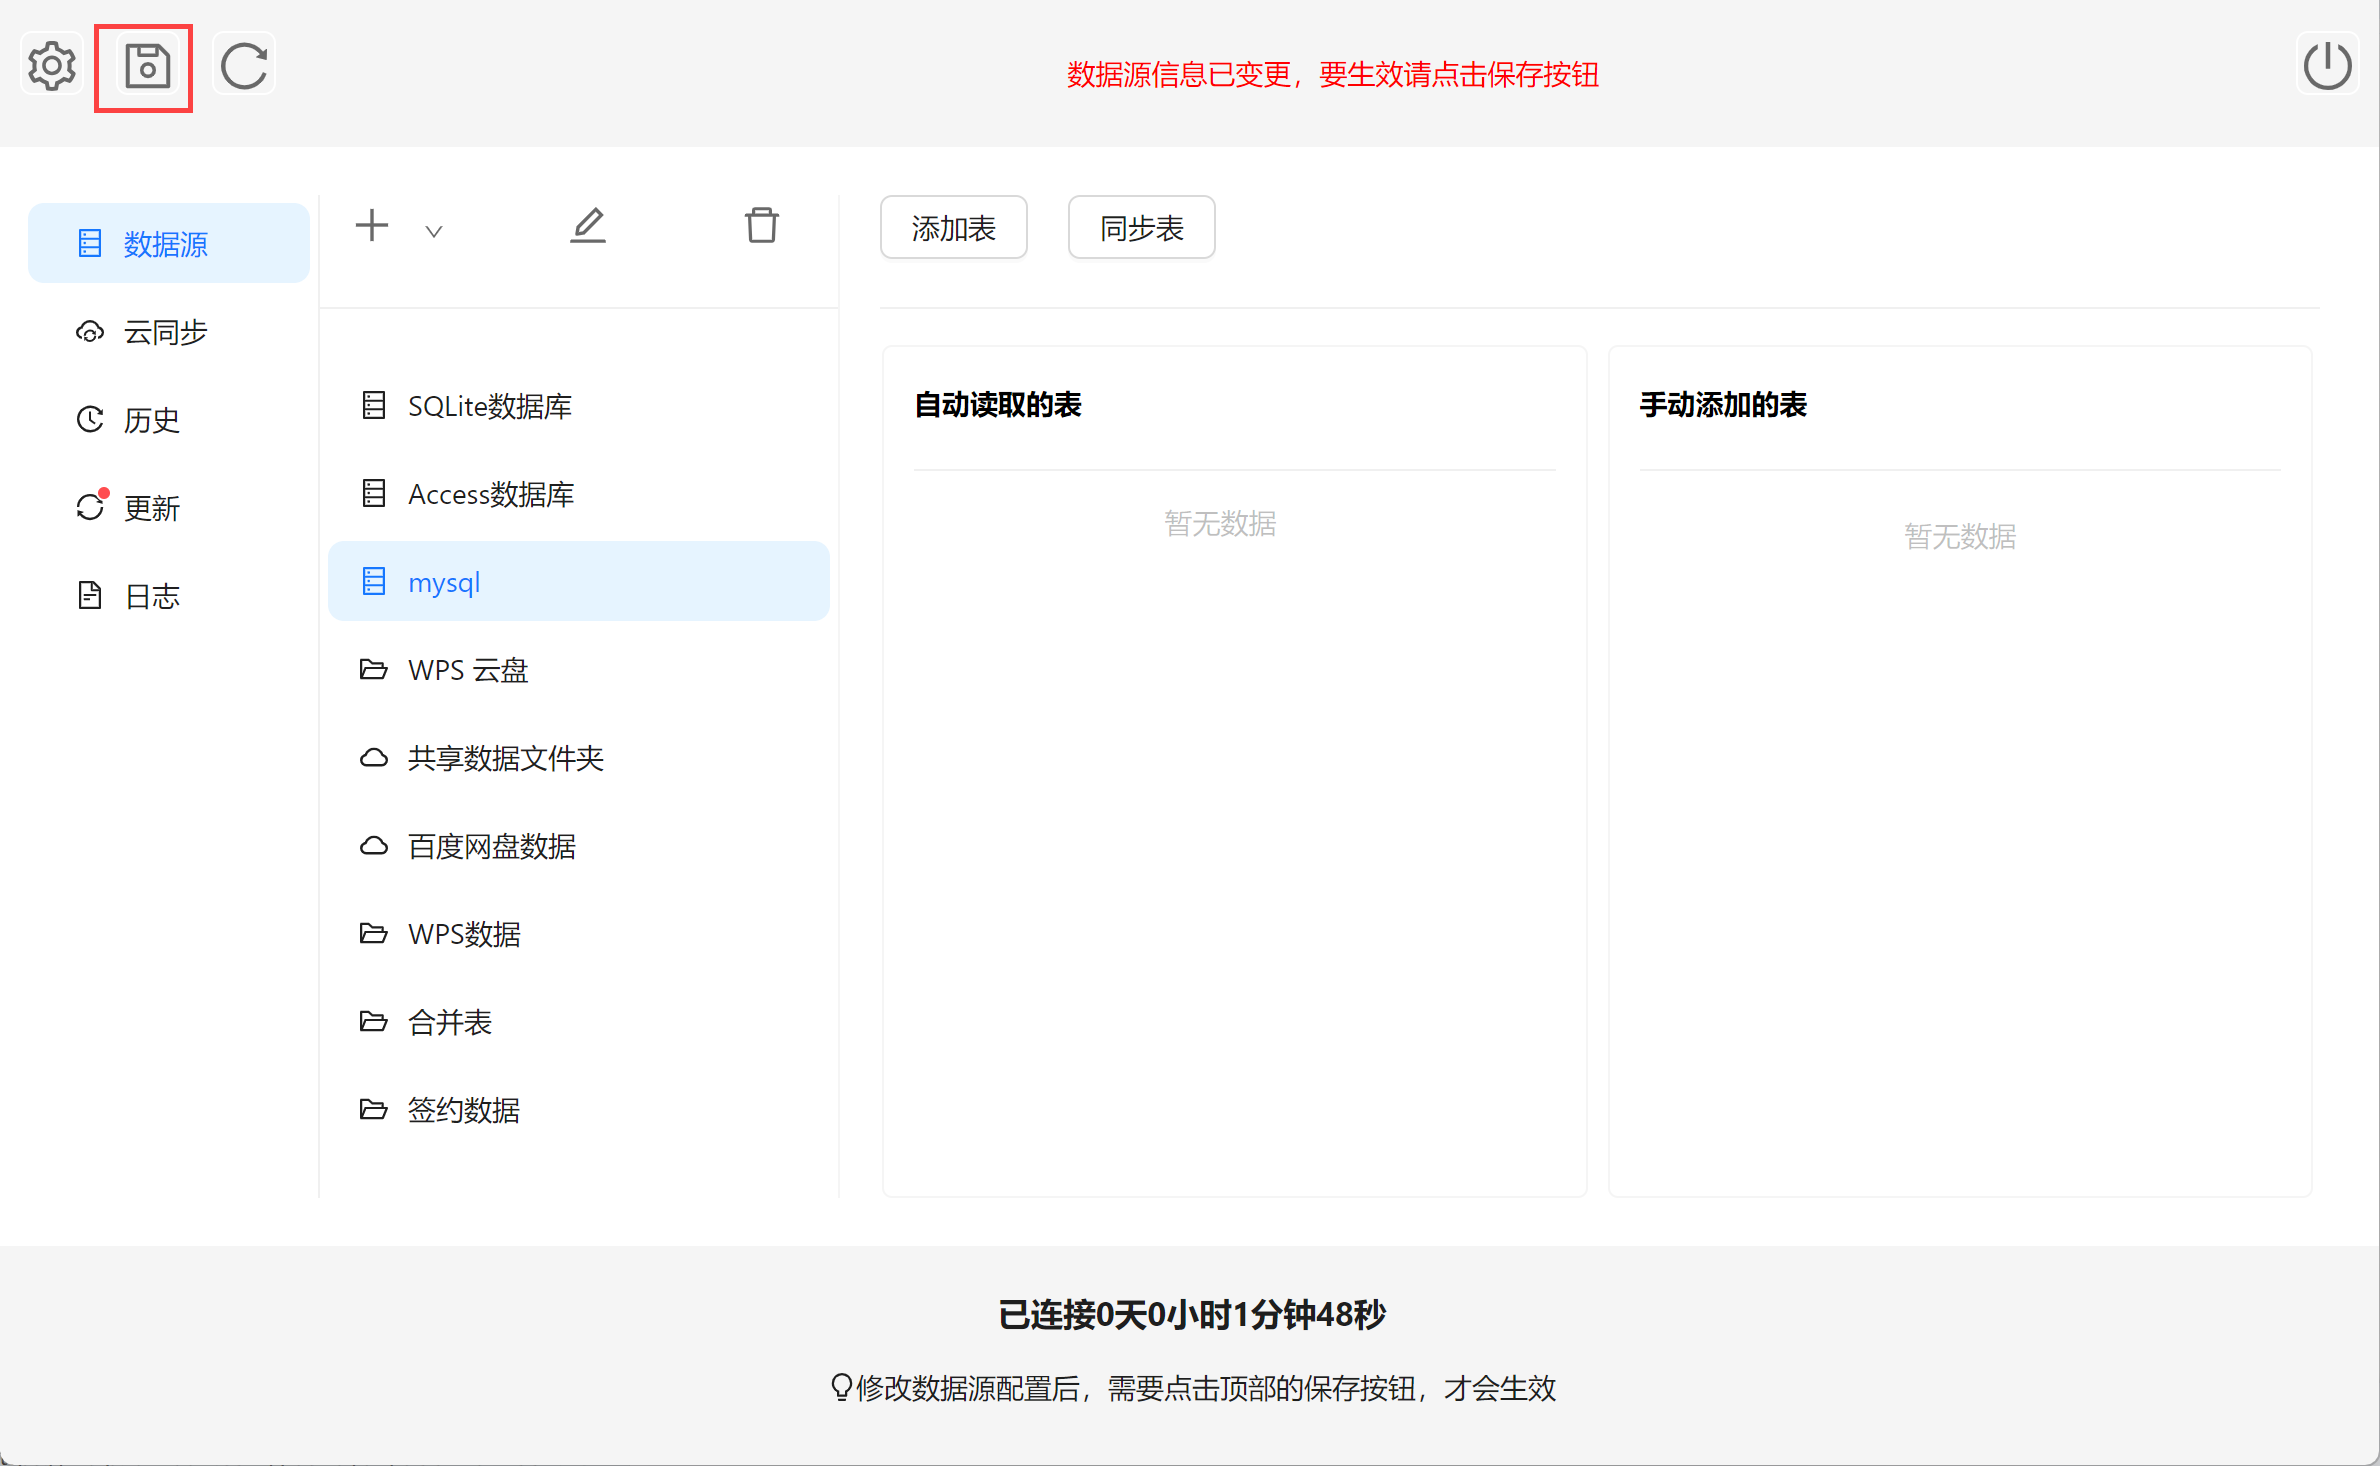Screen dimensions: 2380x1466
Task: Click the save disk icon
Action: click(147, 67)
